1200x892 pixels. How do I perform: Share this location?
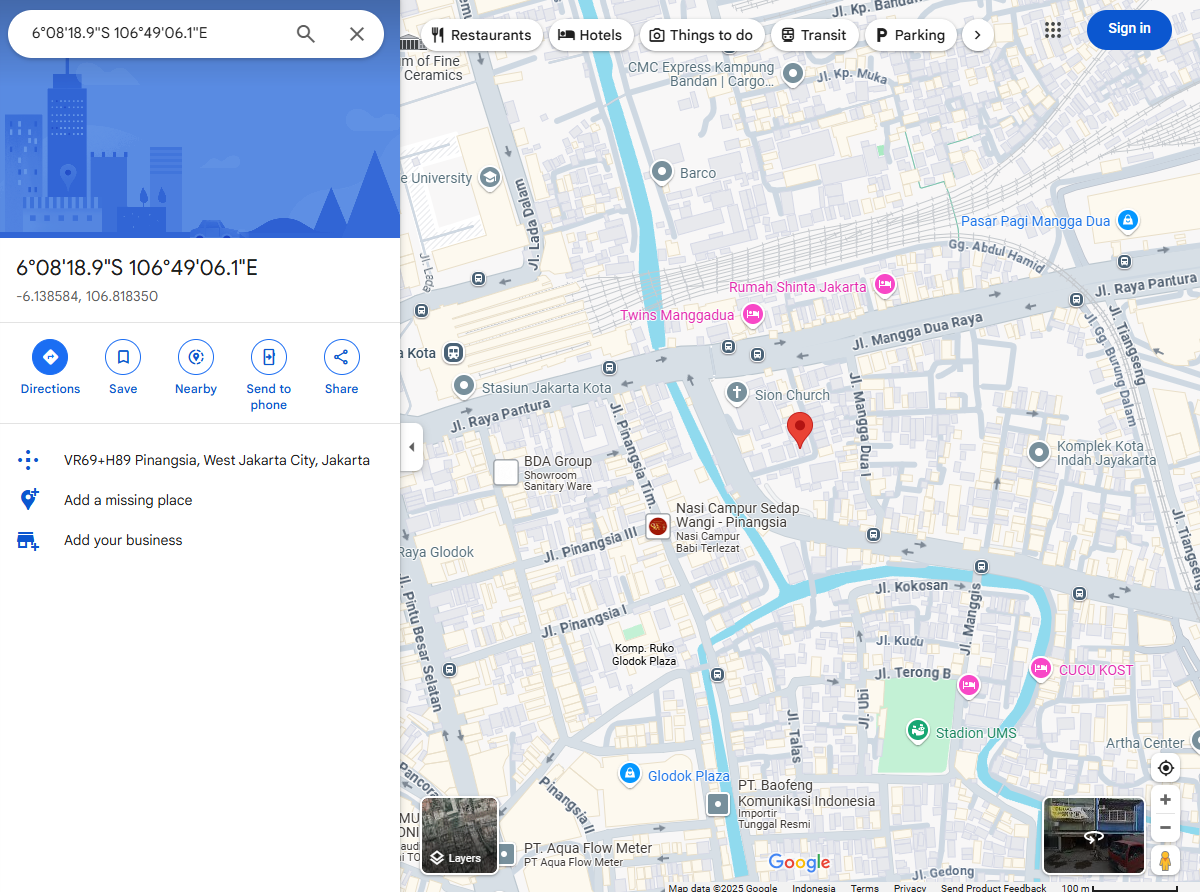point(341,357)
